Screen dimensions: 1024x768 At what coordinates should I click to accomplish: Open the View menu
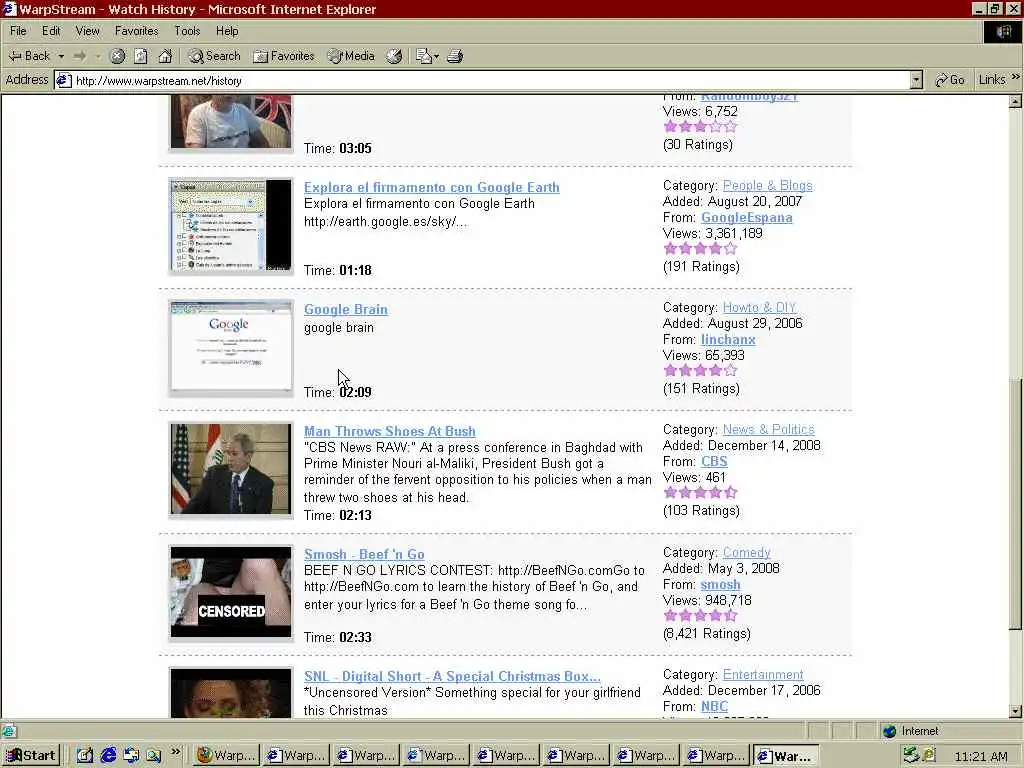[x=88, y=31]
